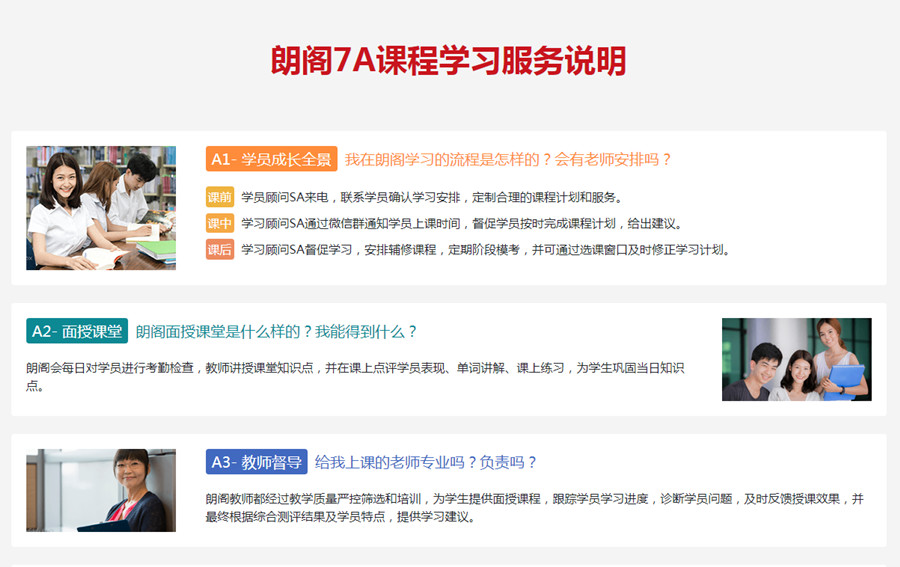Screen dimensions: 900x567
Task: Click the question 朗阁面授课堂是什么样的
Action: coord(276,331)
